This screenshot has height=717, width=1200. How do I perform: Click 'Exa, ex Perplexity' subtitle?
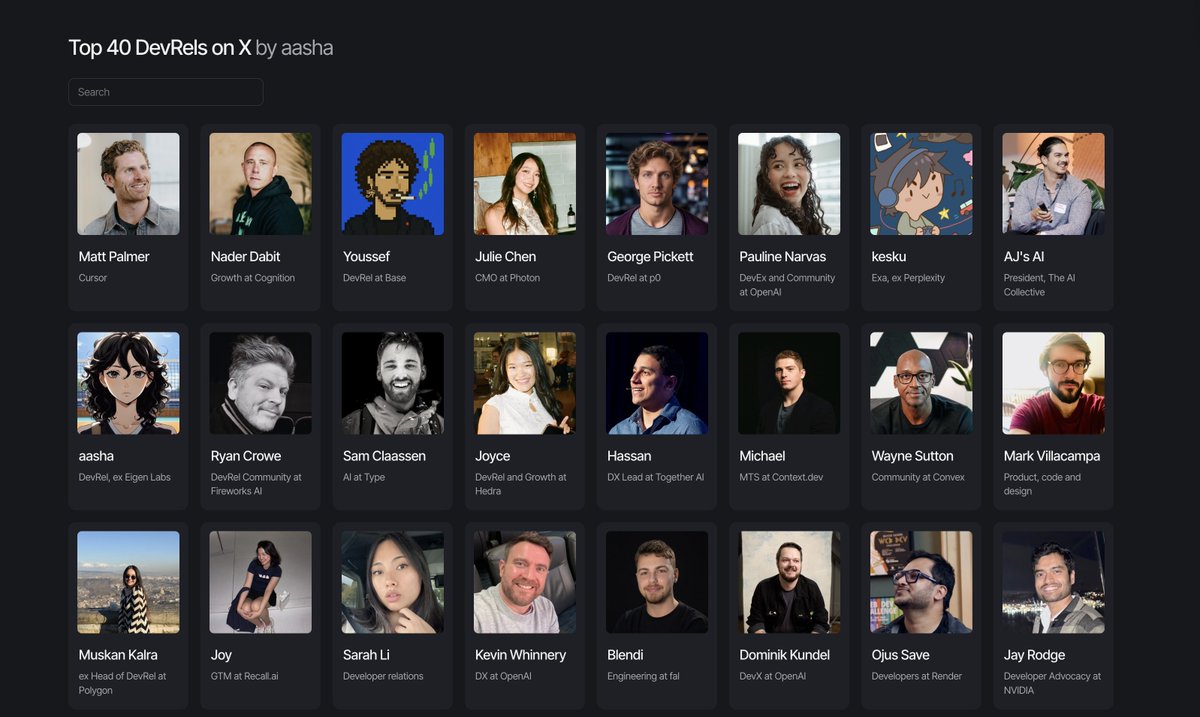point(908,278)
